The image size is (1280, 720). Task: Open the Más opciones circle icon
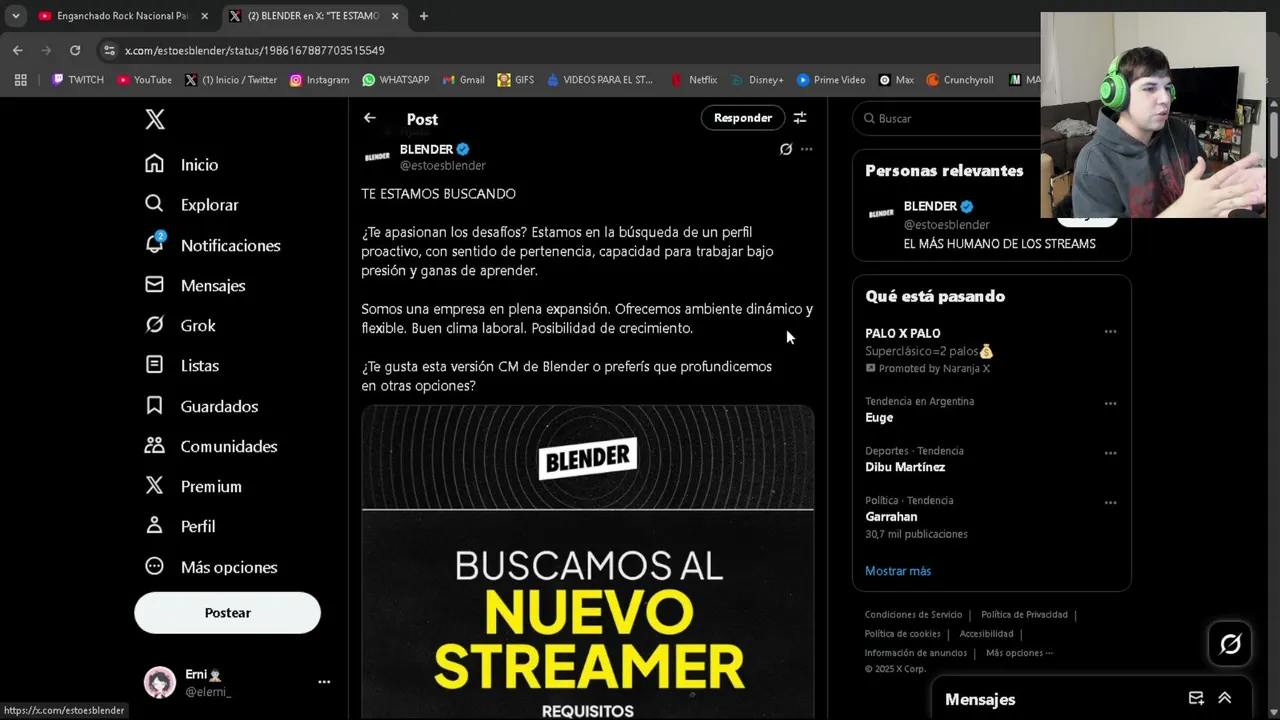click(154, 566)
